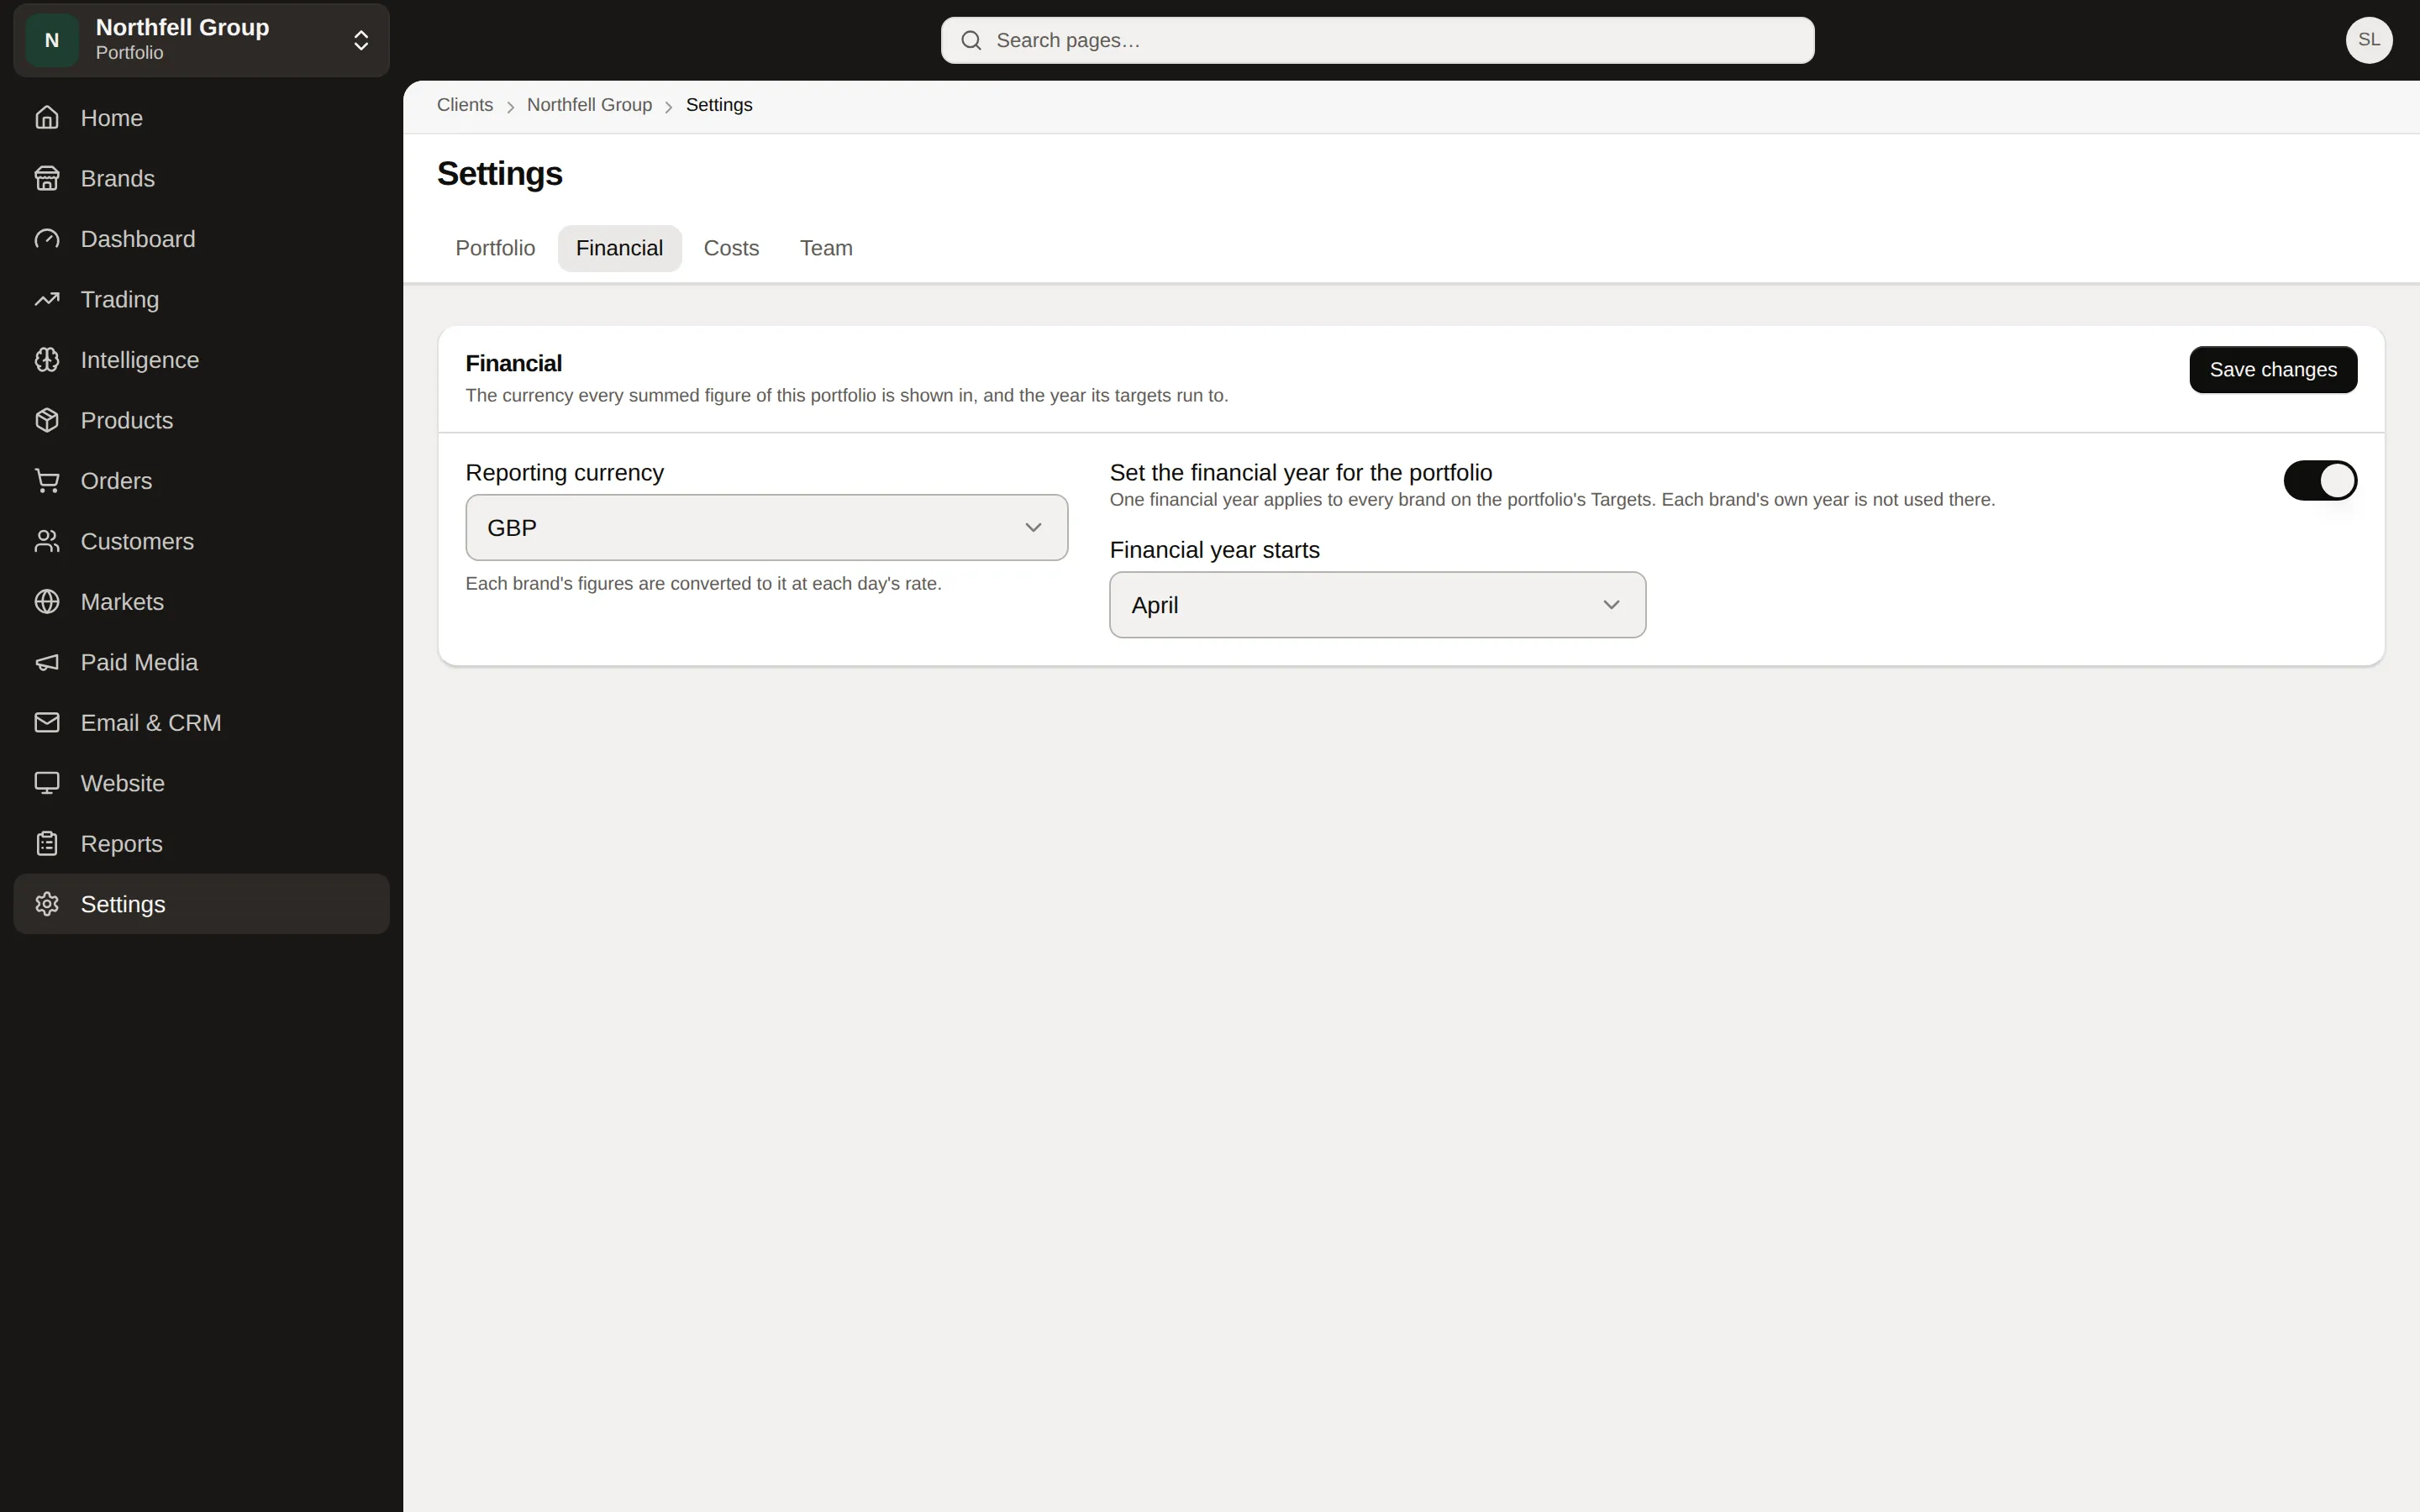Image resolution: width=2420 pixels, height=1512 pixels.
Task: Open Intelligence brain icon
Action: point(47,360)
